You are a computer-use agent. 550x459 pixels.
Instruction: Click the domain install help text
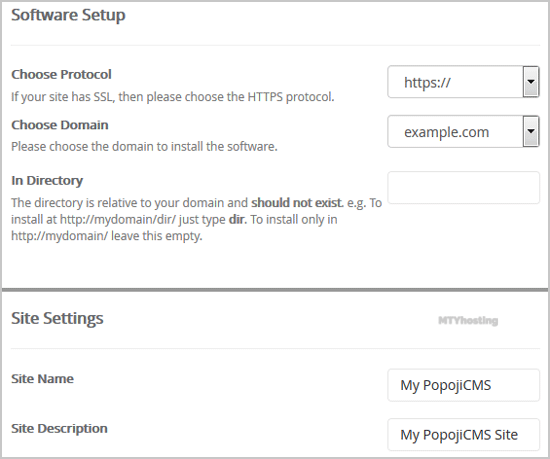coord(144,147)
